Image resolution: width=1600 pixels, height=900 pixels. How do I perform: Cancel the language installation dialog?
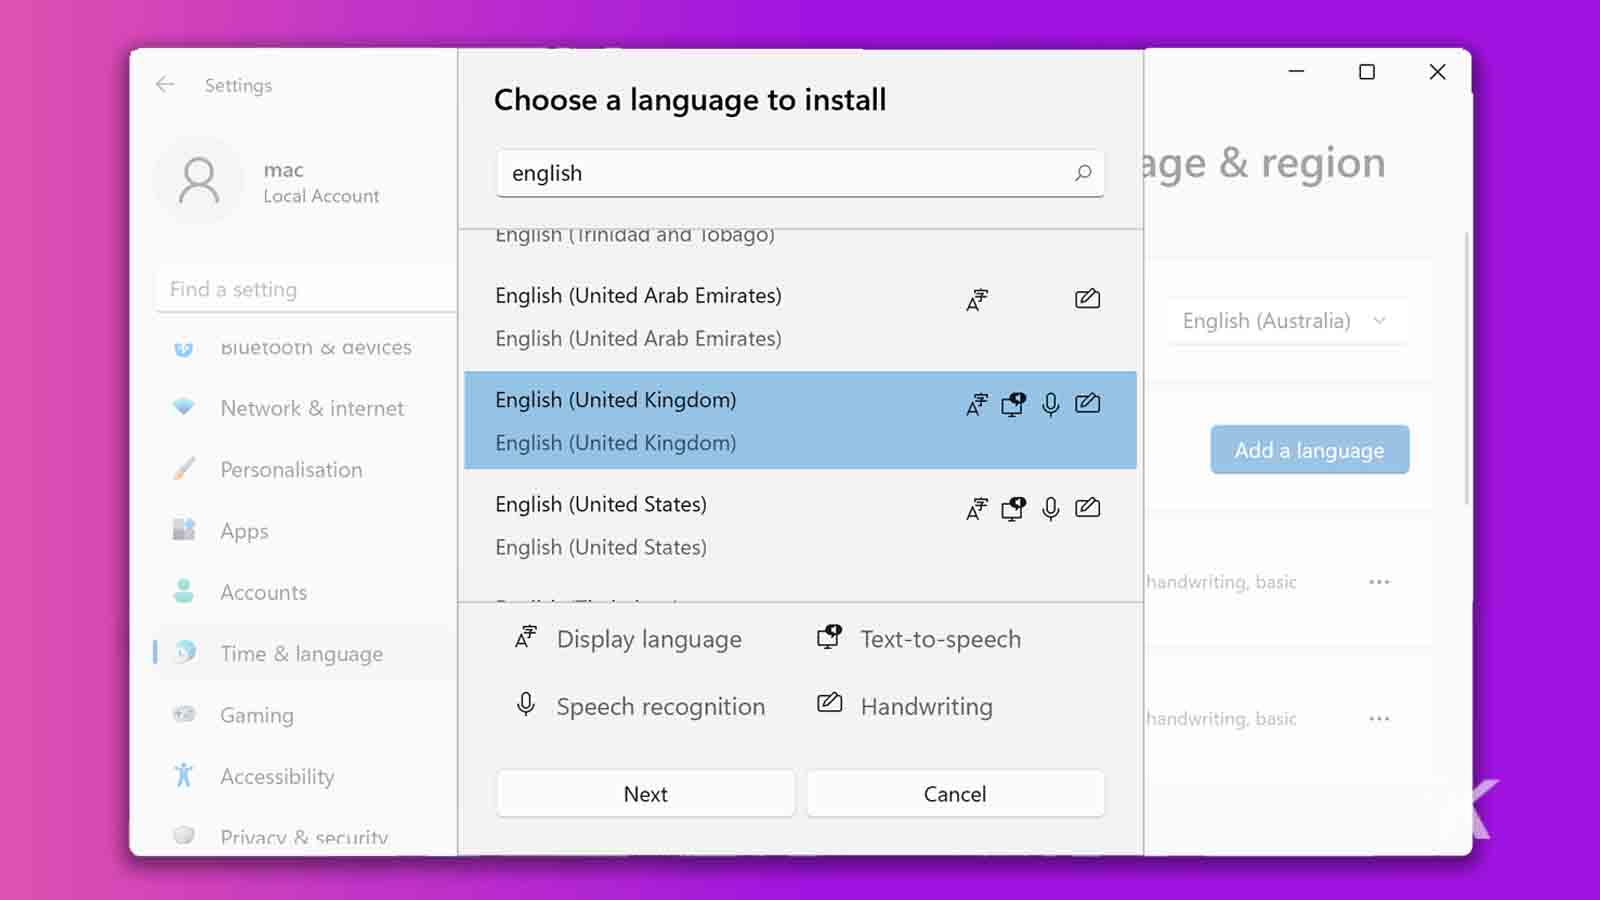click(955, 793)
